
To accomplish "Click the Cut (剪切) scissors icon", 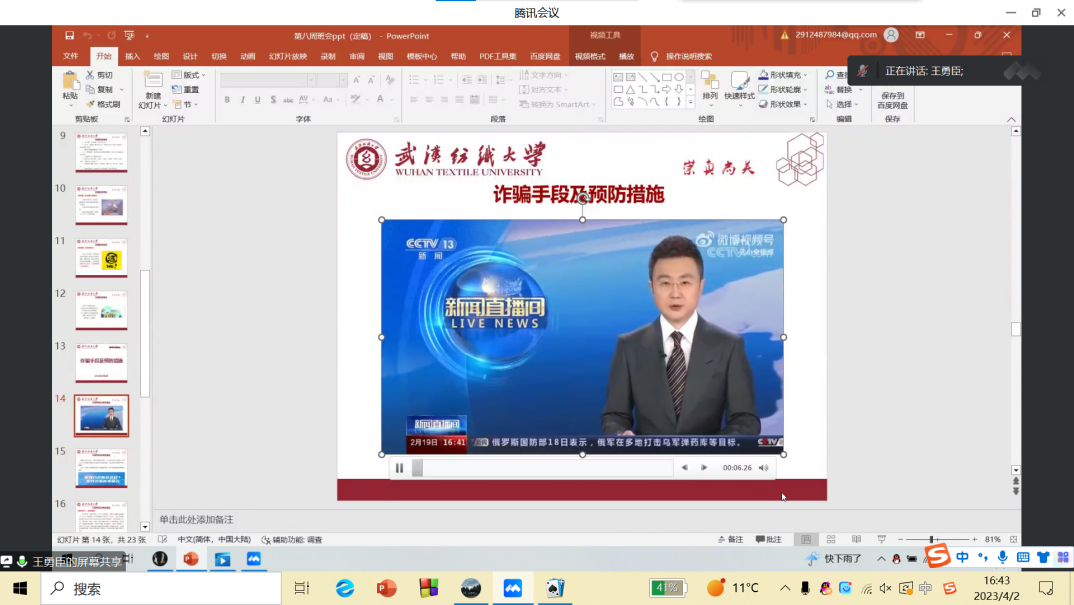I will click(91, 76).
